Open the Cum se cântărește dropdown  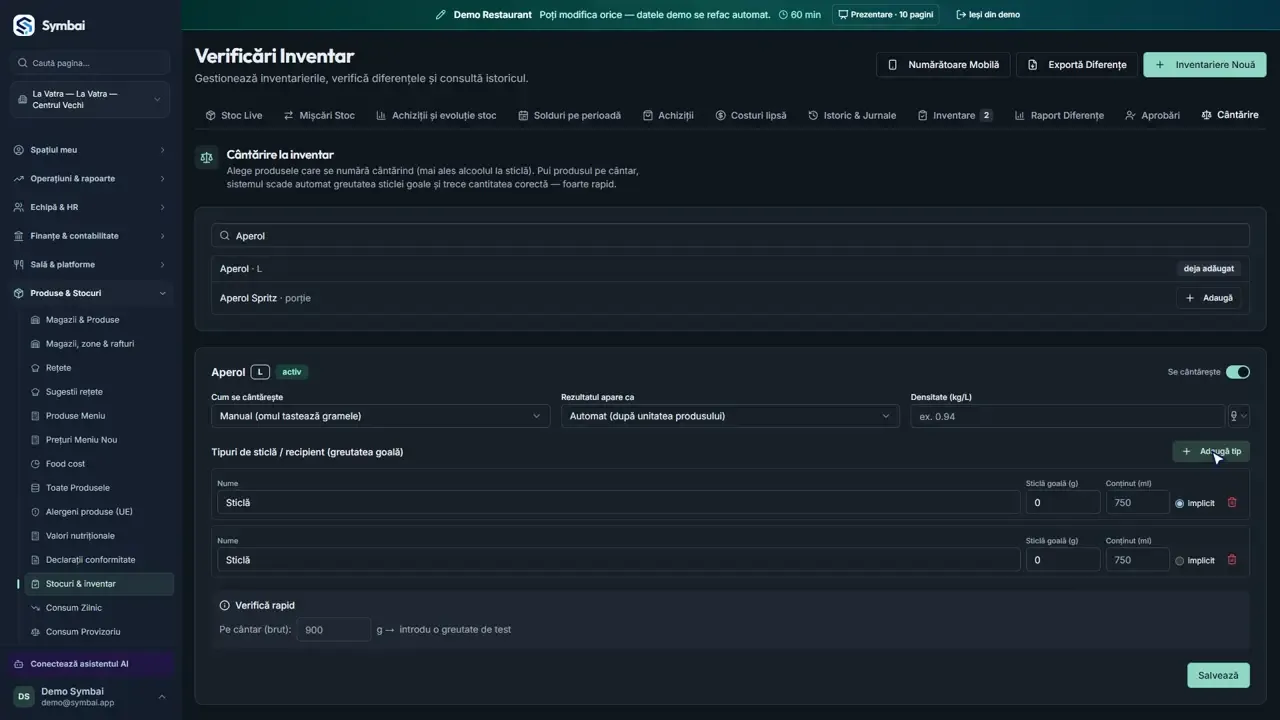tap(380, 416)
